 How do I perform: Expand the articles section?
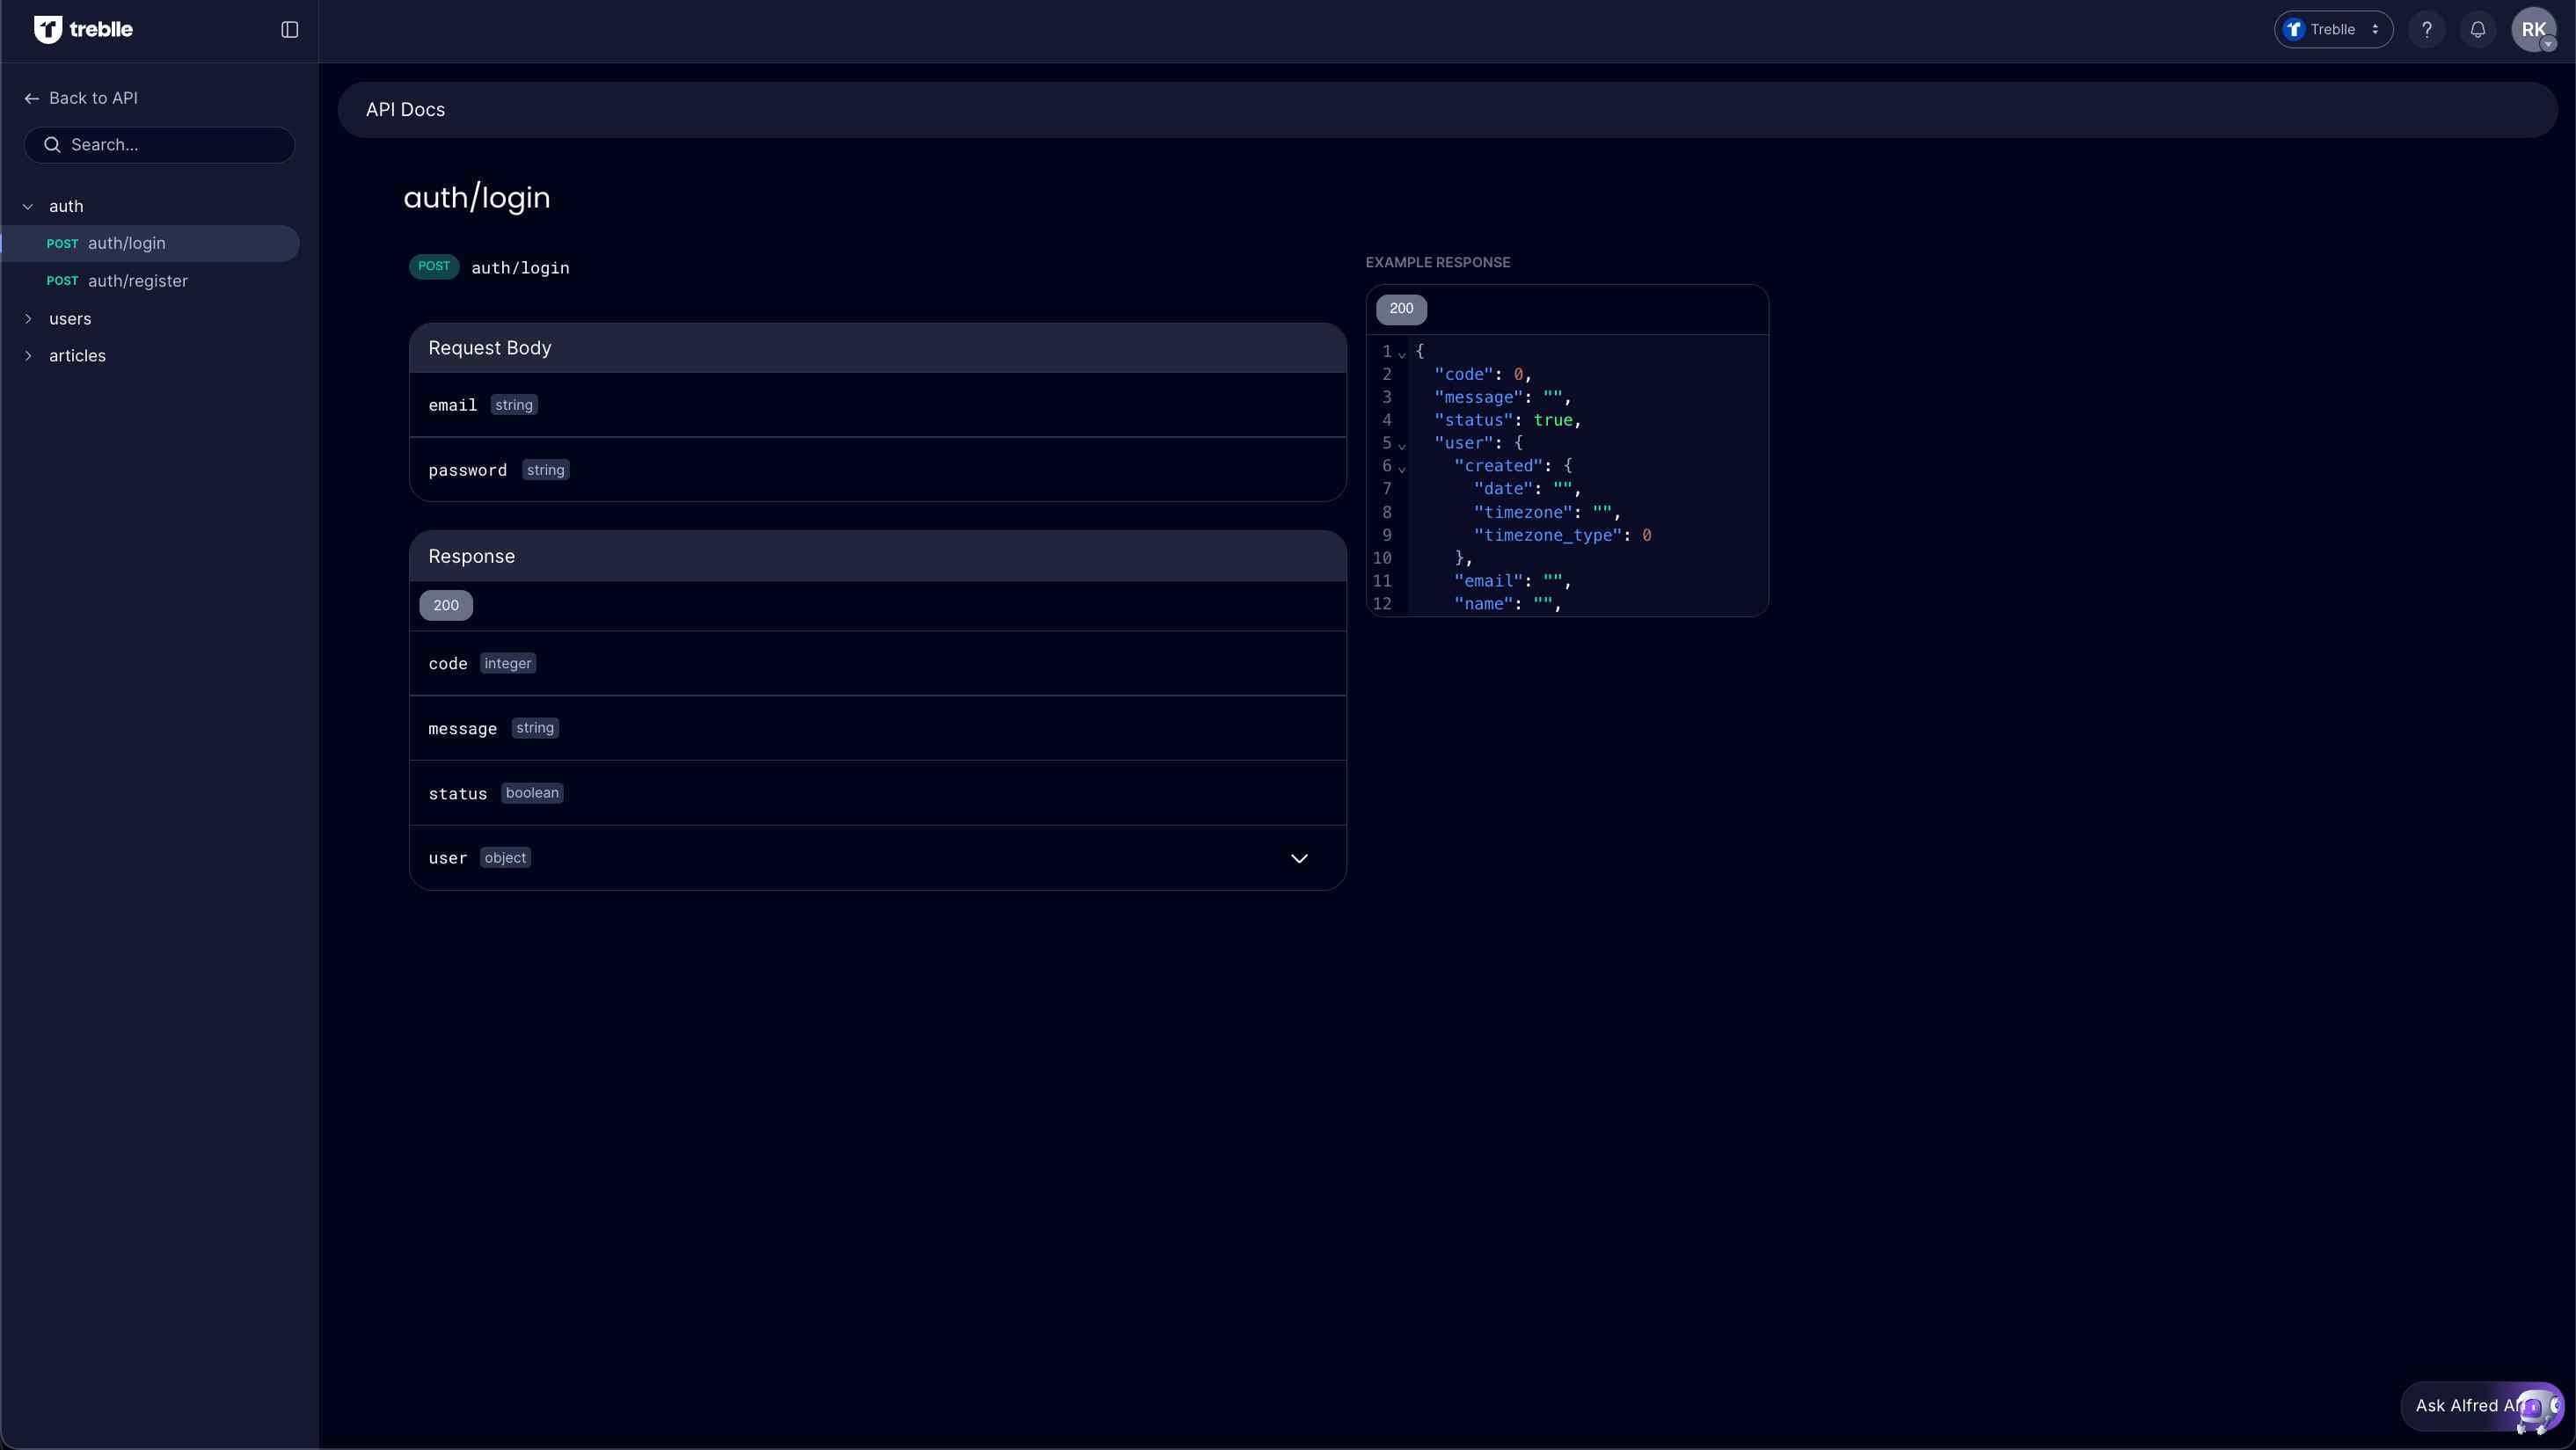pyautogui.click(x=28, y=355)
